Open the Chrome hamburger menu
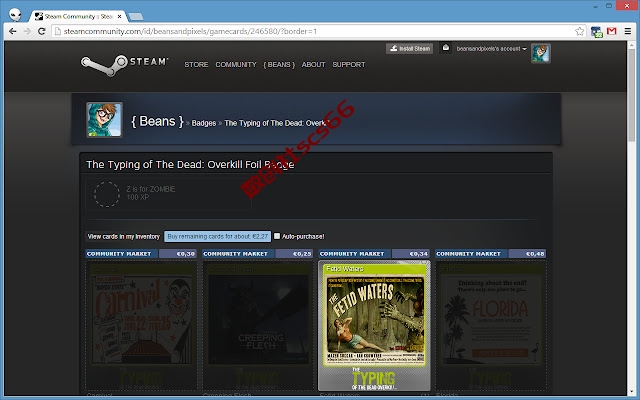This screenshot has width=640, height=400. click(x=628, y=31)
